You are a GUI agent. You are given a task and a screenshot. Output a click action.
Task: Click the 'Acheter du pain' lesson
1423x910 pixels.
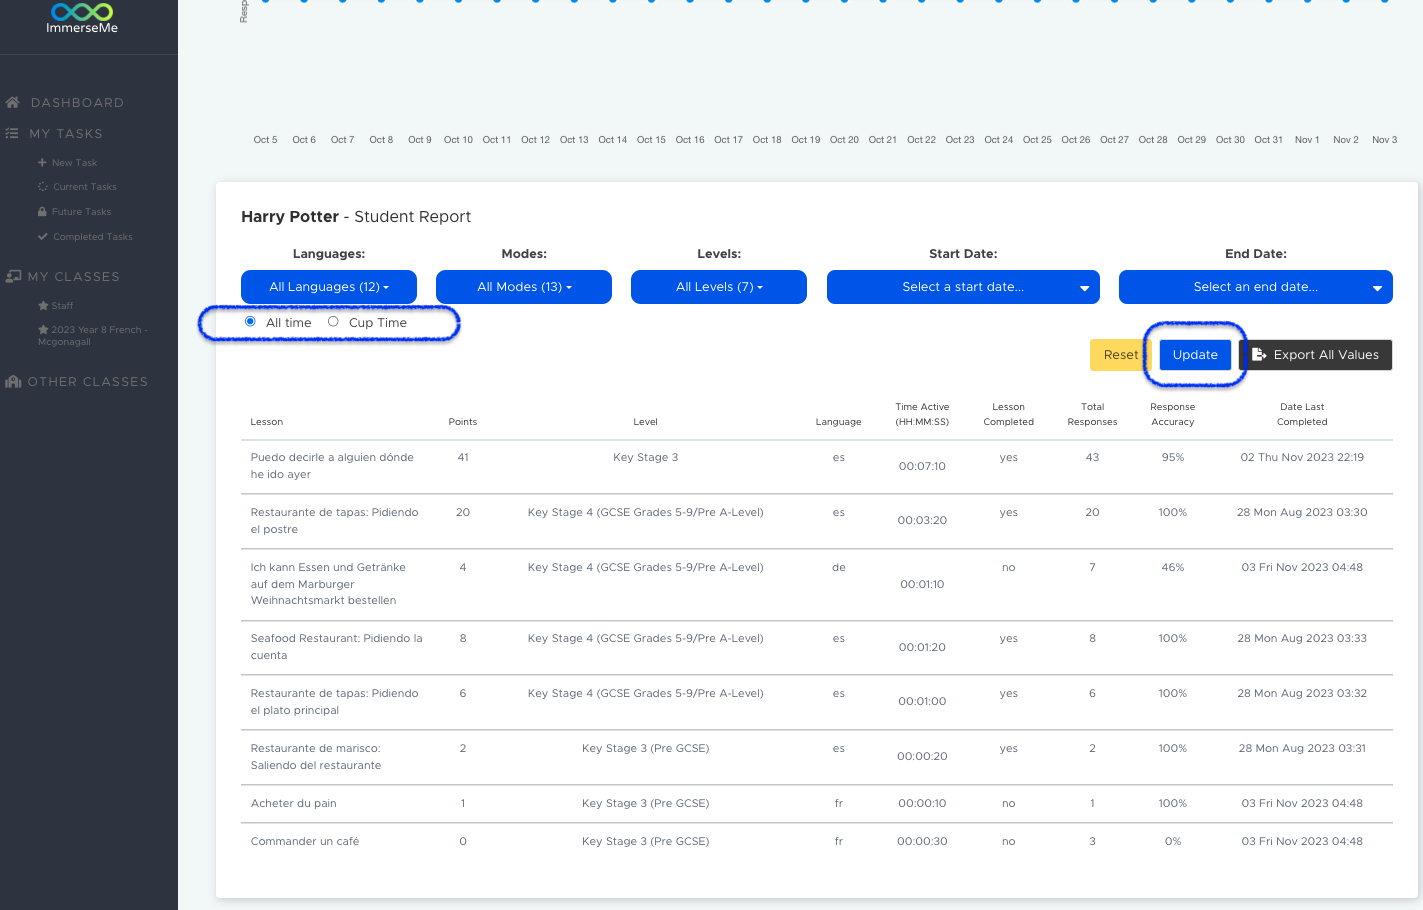pos(293,803)
